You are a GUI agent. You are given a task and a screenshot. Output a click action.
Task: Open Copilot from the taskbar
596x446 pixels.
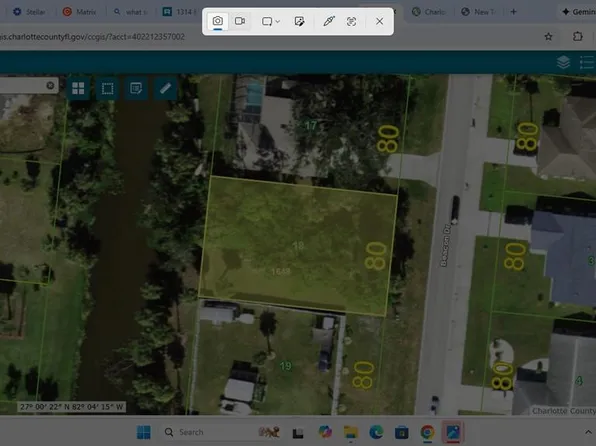point(325,432)
